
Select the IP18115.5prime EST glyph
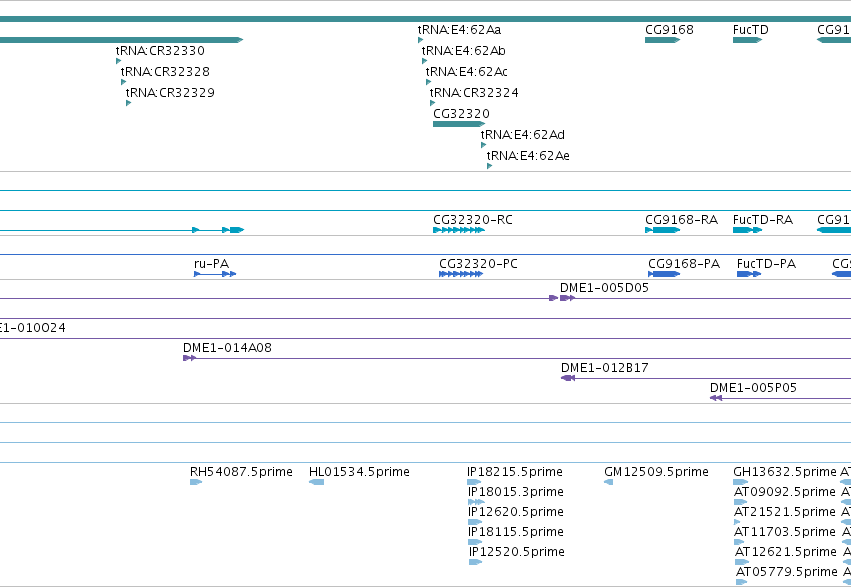(x=475, y=542)
